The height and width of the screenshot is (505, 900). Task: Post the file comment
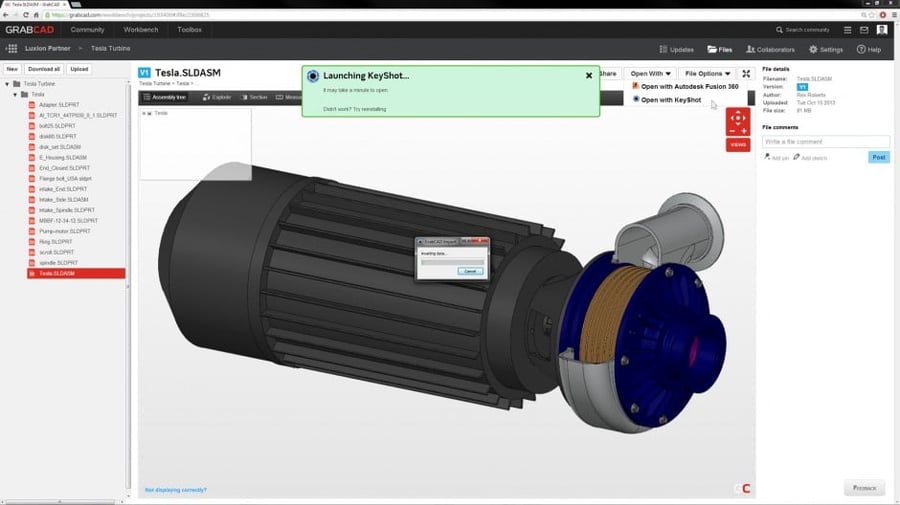(x=879, y=157)
